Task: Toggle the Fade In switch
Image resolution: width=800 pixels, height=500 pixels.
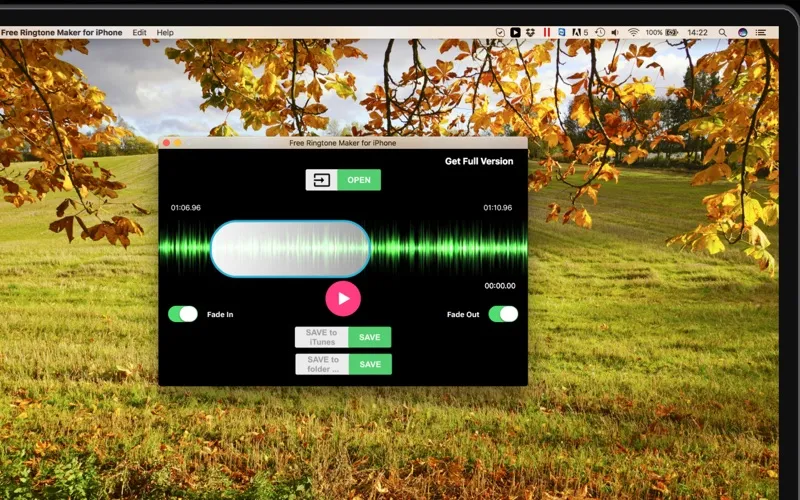Action: click(183, 314)
